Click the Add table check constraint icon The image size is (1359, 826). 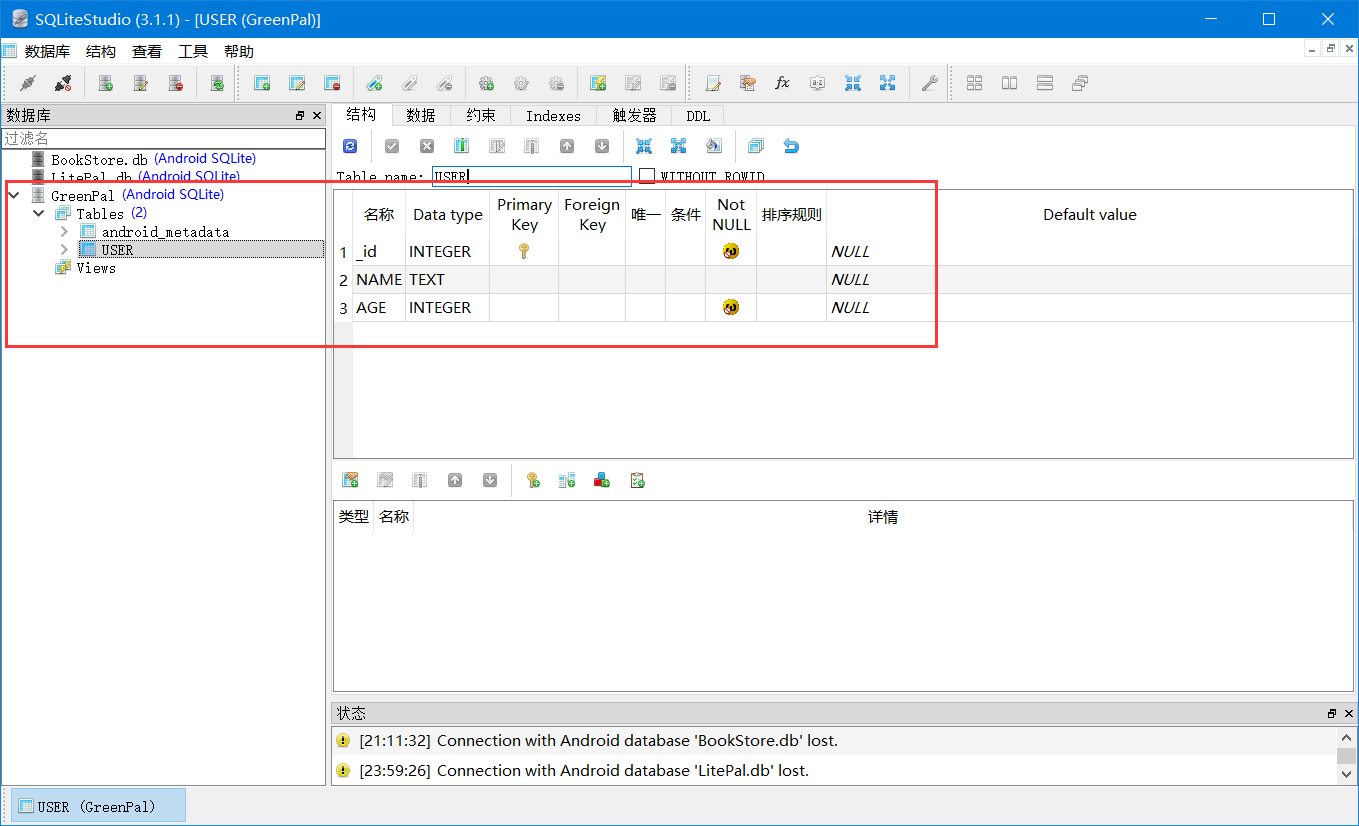[x=637, y=480]
